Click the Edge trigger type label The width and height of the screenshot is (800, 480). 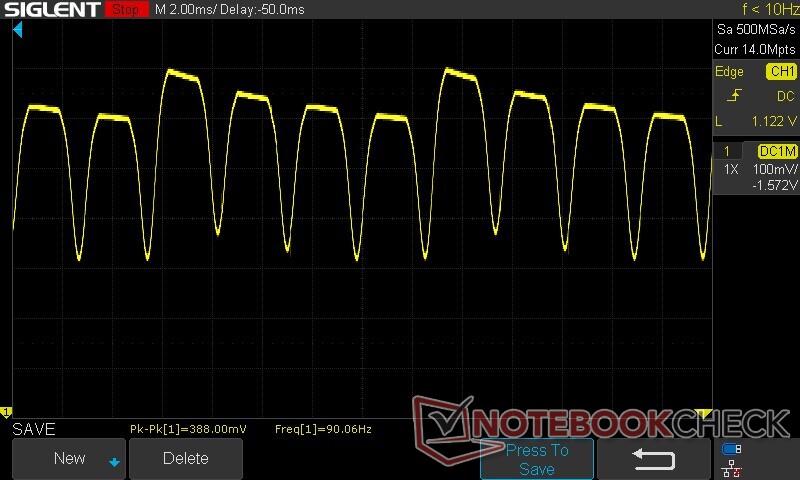coord(729,72)
